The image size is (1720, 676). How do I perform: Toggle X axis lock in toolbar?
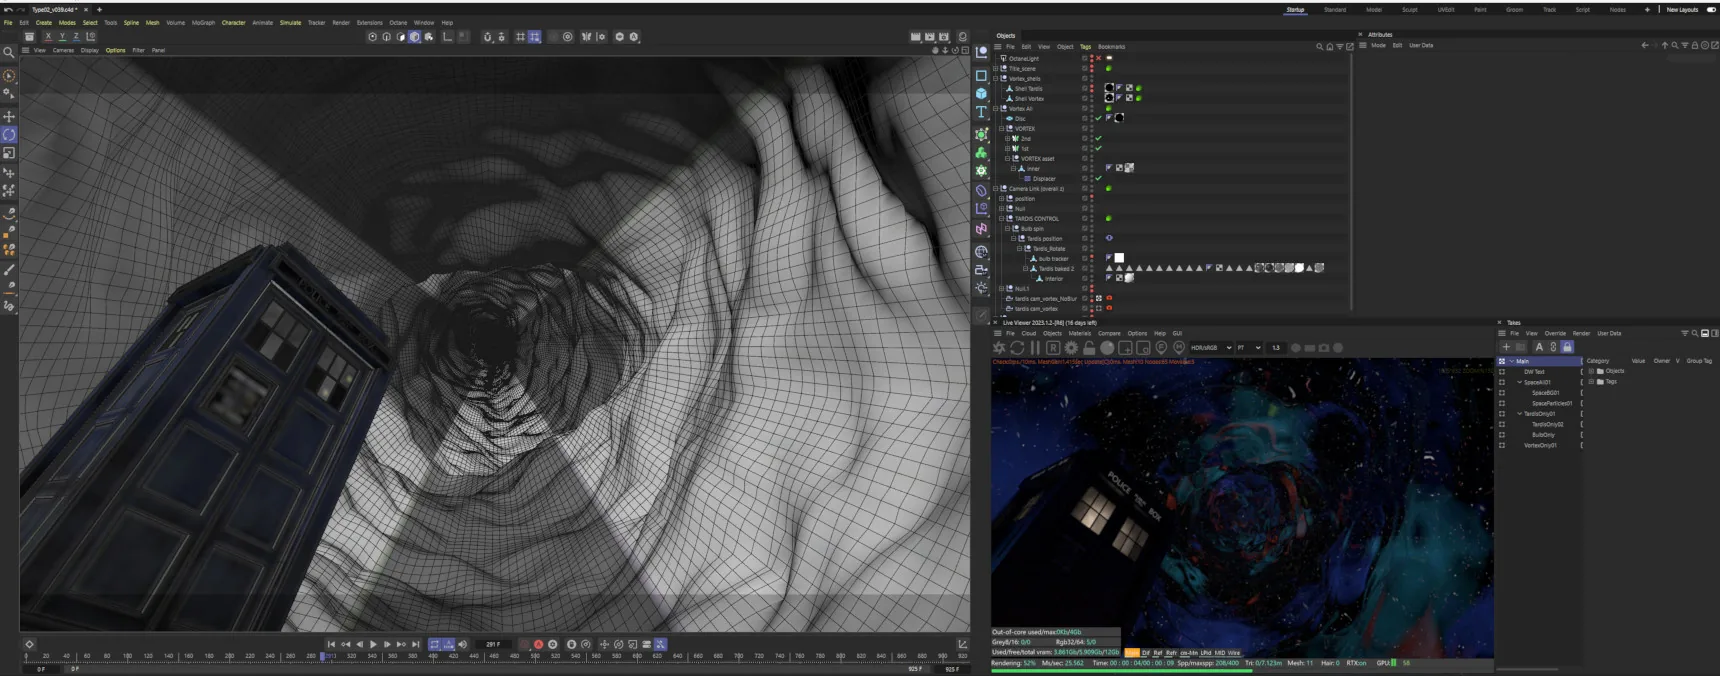pyautogui.click(x=48, y=37)
